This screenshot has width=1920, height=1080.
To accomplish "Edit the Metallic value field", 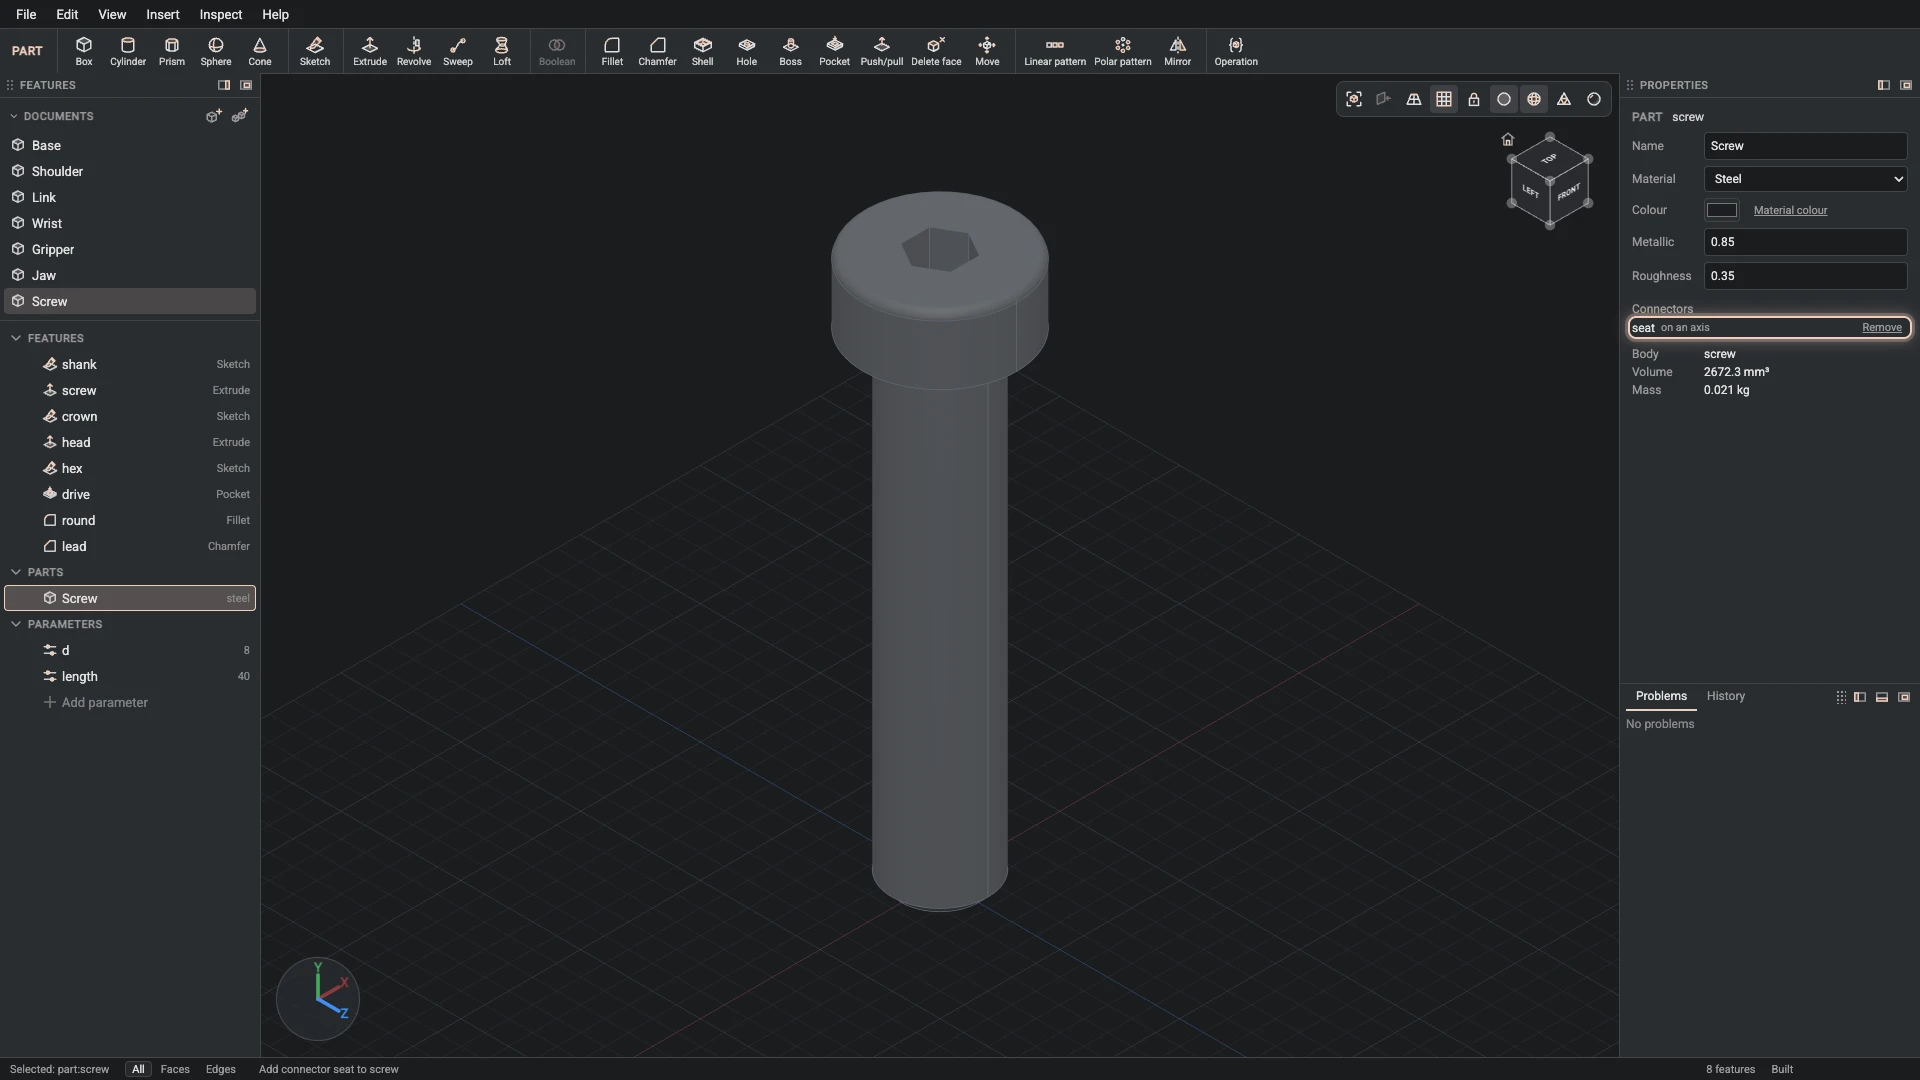I will pos(1805,242).
